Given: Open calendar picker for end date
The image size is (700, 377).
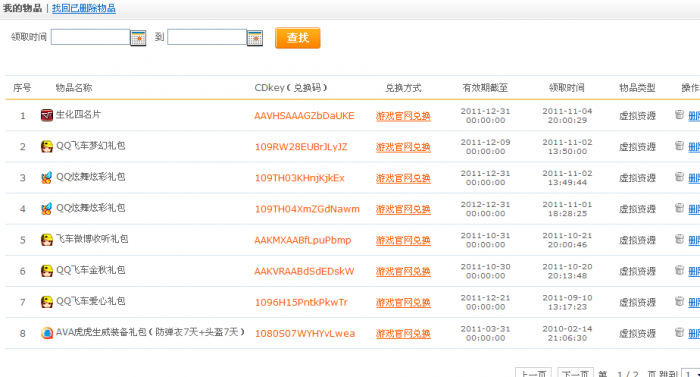Looking at the screenshot, I should click(255, 38).
